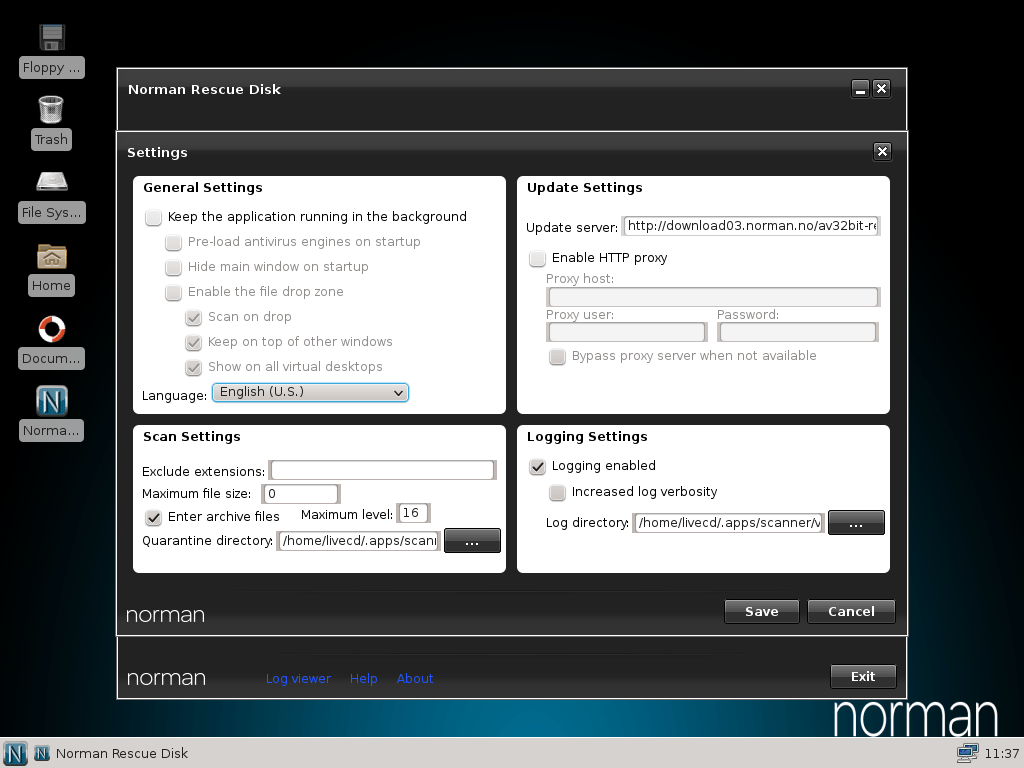This screenshot has height=768, width=1024.
Task: Click the Proxy user field
Action: point(627,332)
